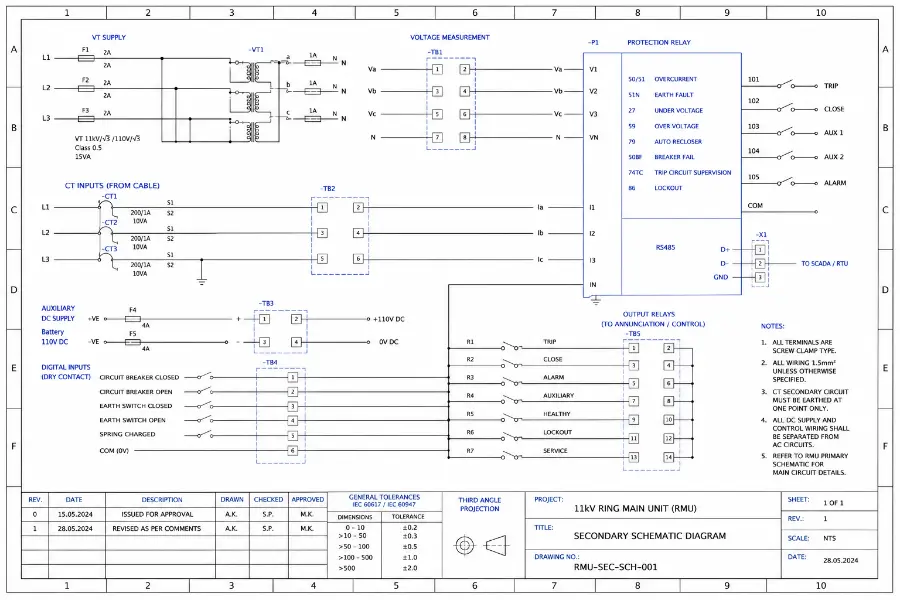The height and width of the screenshot is (600, 900).
Task: Click the F1 fuse symbol on line L1
Action: [x=86, y=58]
